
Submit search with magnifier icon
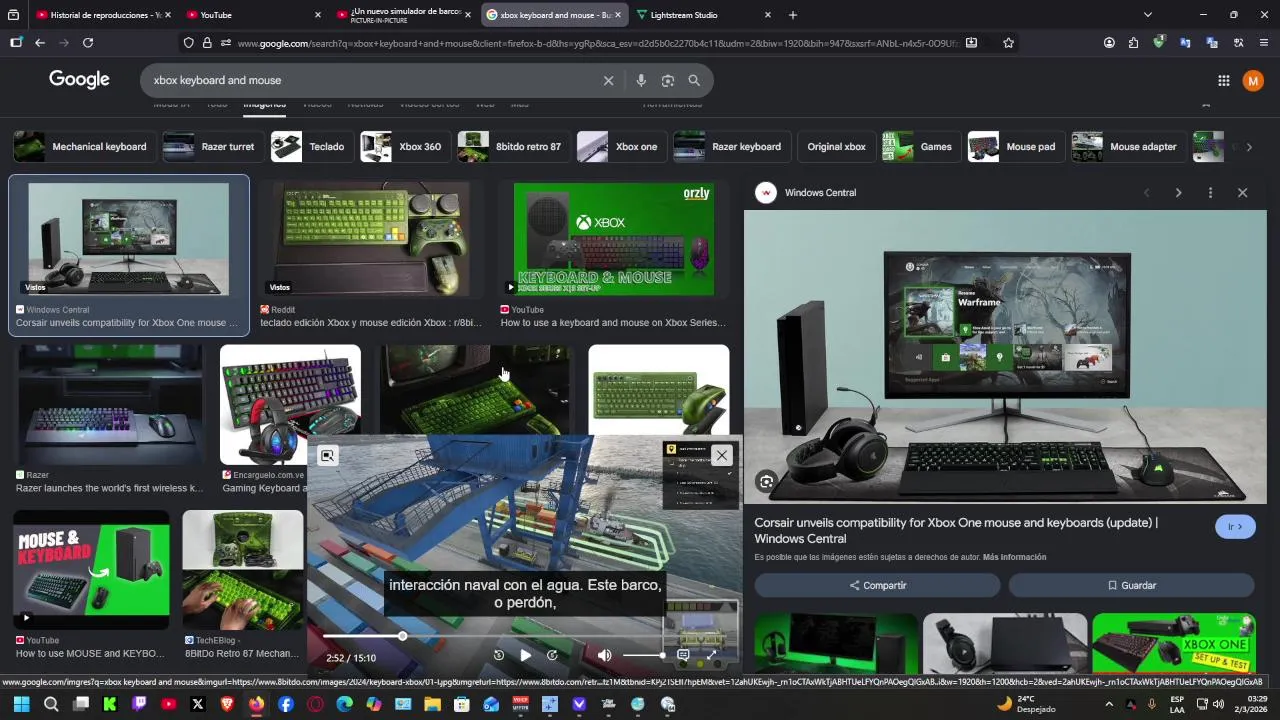tap(694, 81)
